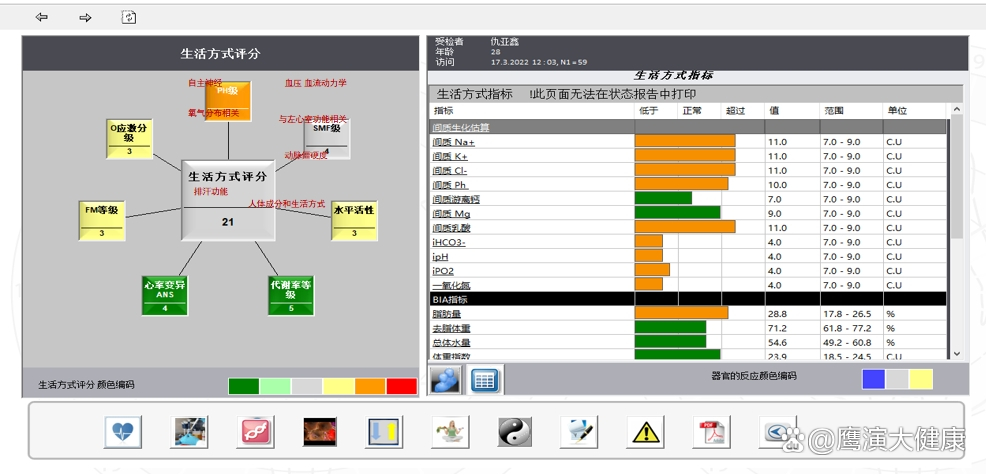Click the 排汗功能 red label
Viewport: 986px width, 475px height.
click(x=211, y=191)
